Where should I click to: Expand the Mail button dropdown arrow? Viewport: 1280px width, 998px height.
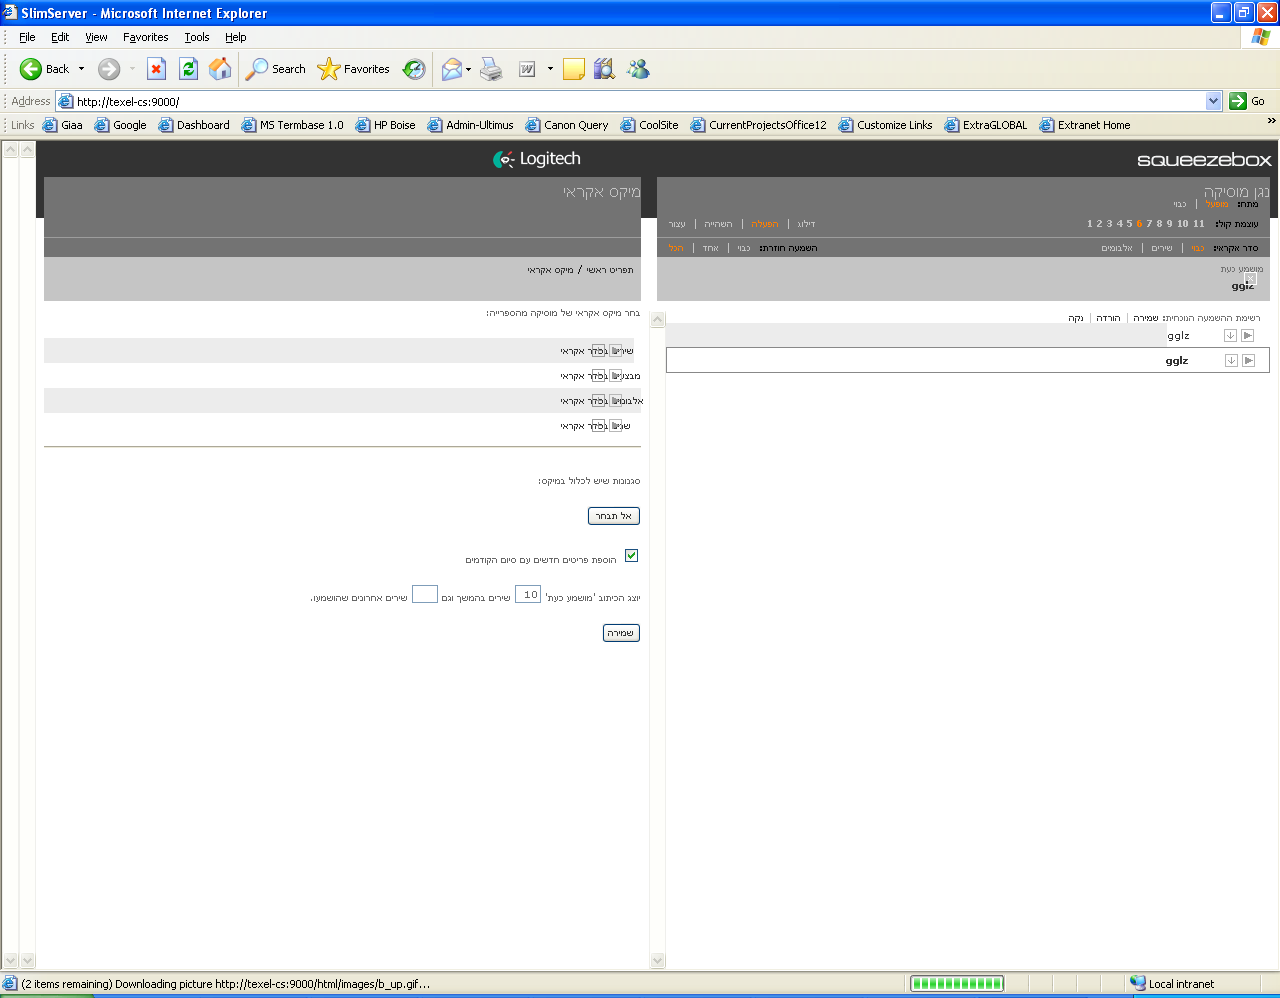468,69
